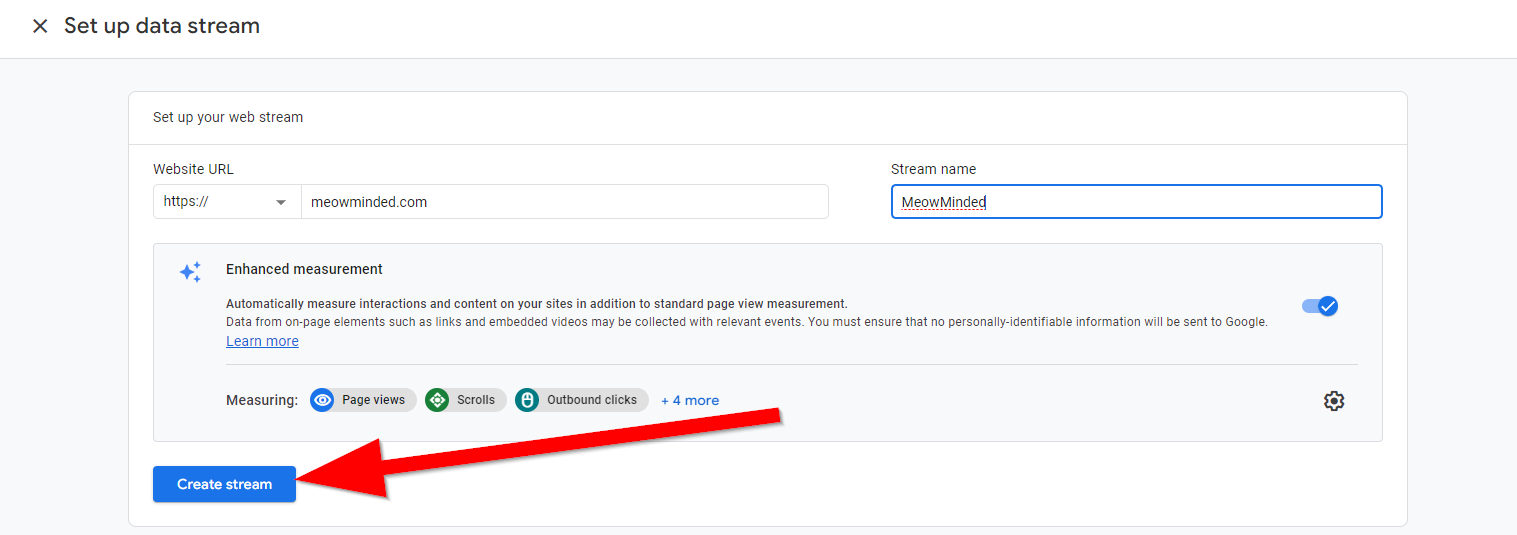
Task: Turn off the Enhanced measurement toggle
Action: [x=1320, y=306]
